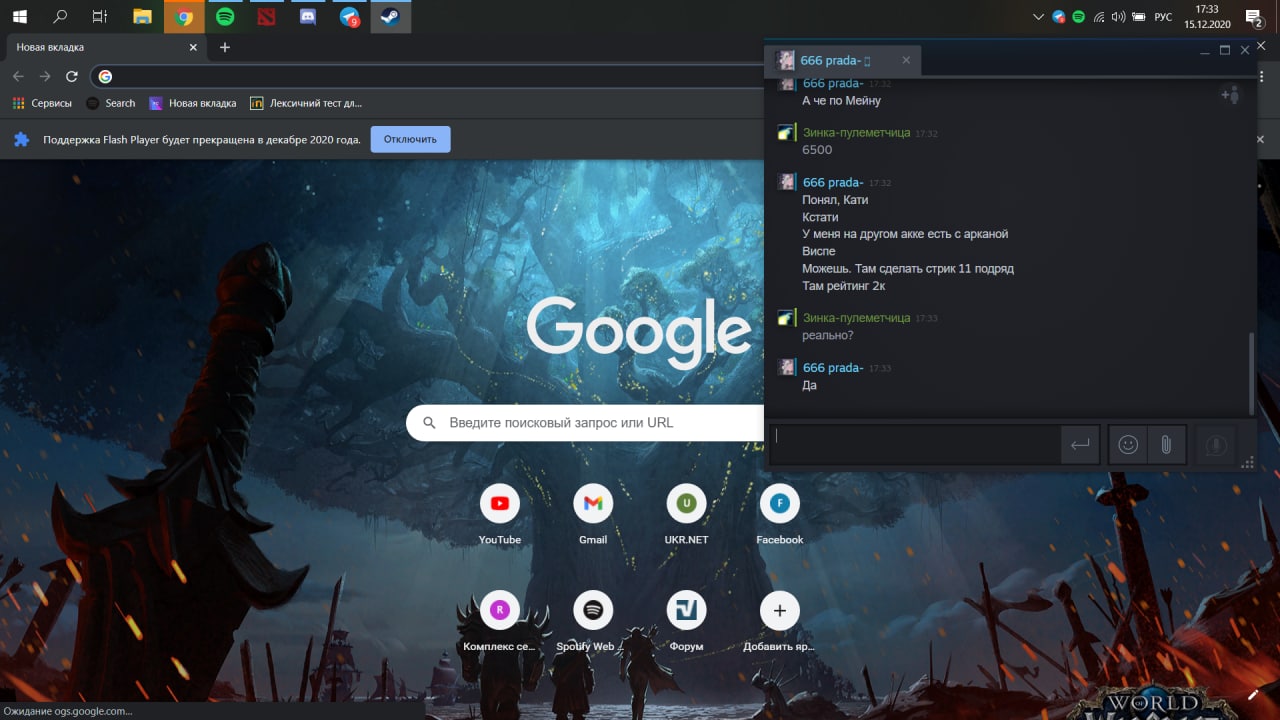This screenshot has width=1280, height=720.
Task: Click the Отключить Flash Player button
Action: pyautogui.click(x=410, y=140)
